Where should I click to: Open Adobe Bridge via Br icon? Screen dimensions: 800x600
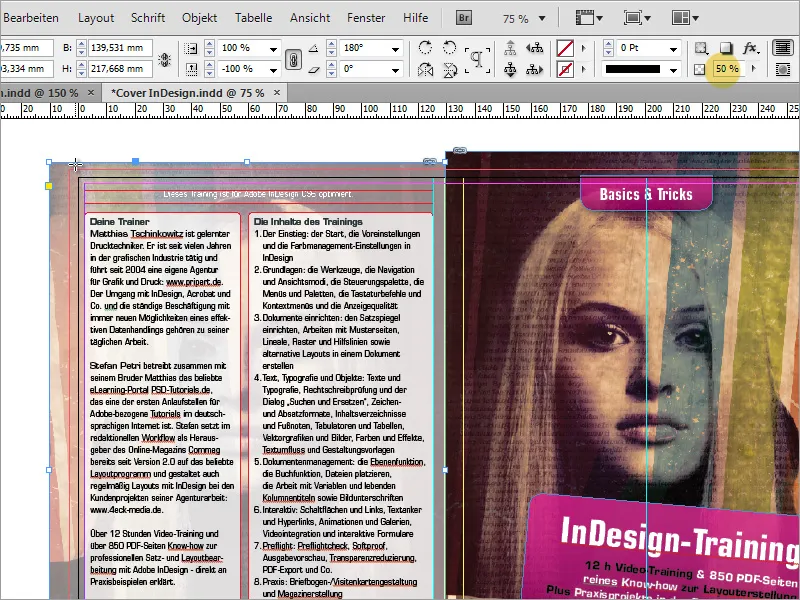(x=463, y=18)
